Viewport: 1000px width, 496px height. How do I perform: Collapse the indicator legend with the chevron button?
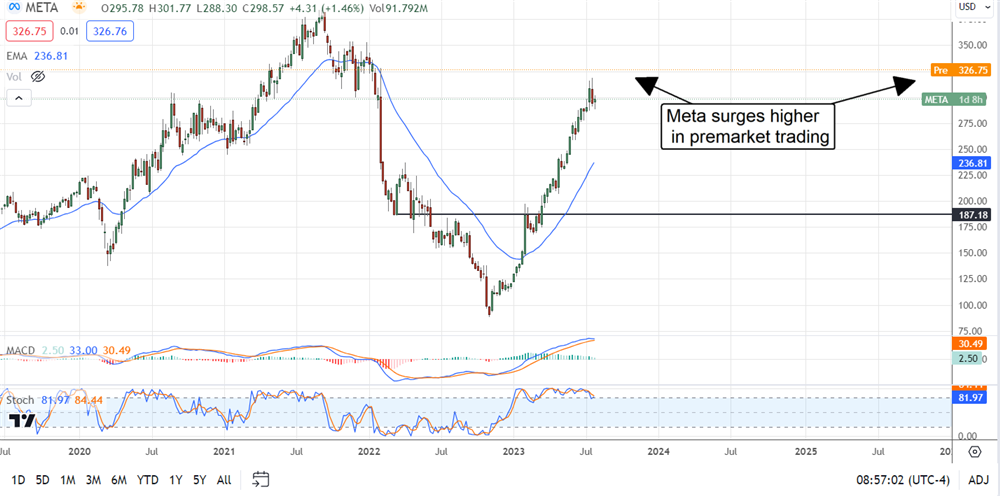pyautogui.click(x=18, y=98)
